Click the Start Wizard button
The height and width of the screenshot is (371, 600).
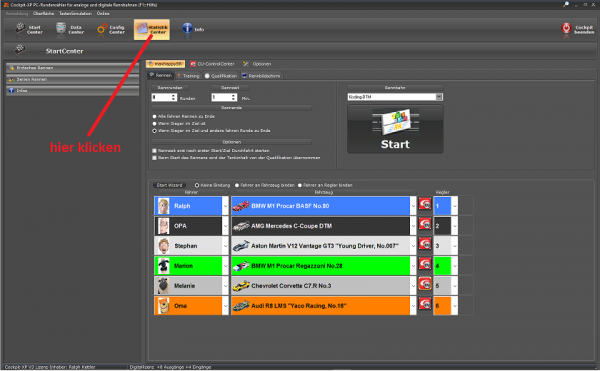(170, 185)
